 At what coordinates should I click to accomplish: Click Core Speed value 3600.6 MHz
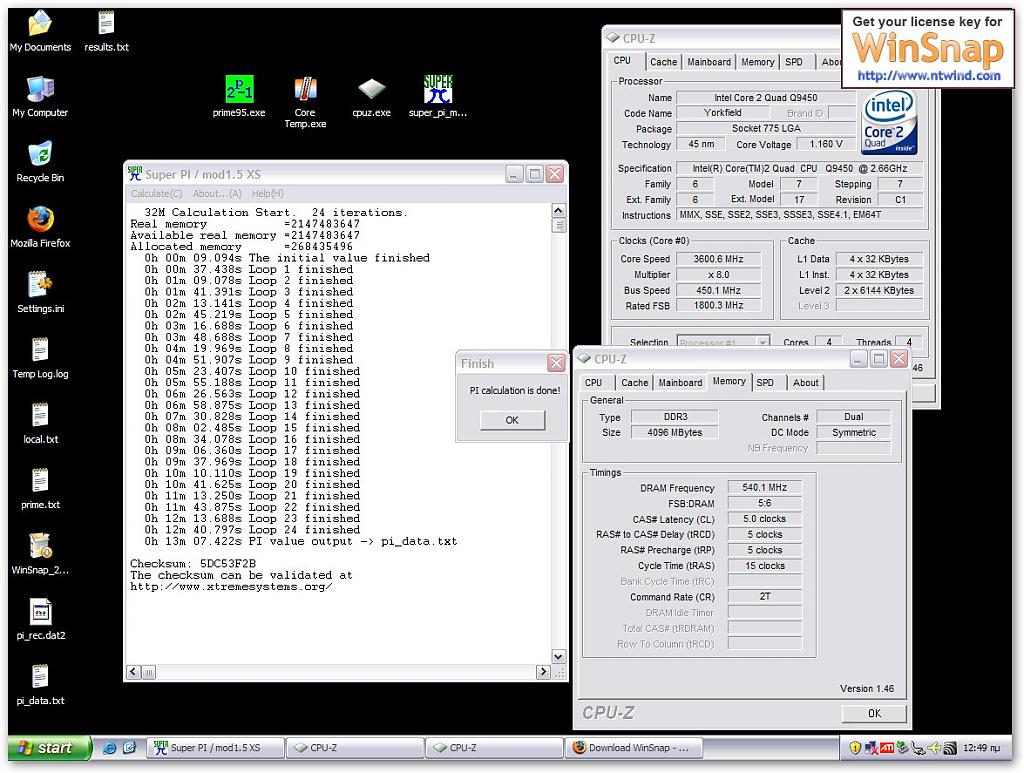click(x=718, y=259)
